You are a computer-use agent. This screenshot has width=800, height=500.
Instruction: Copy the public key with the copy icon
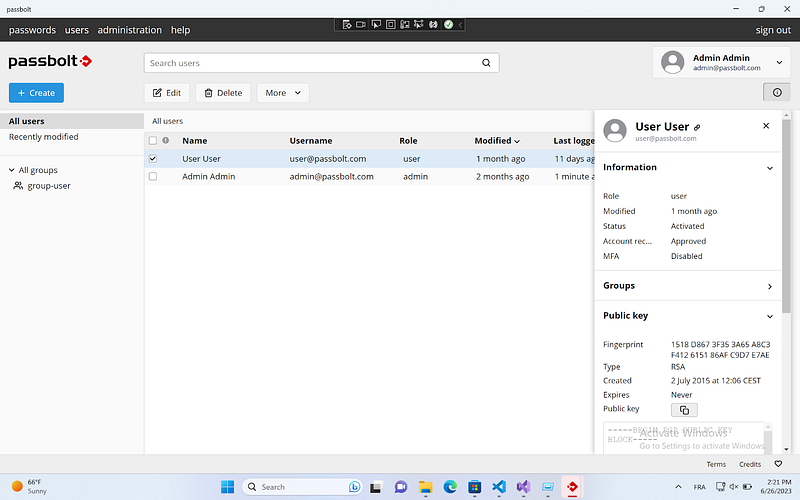[684, 410]
